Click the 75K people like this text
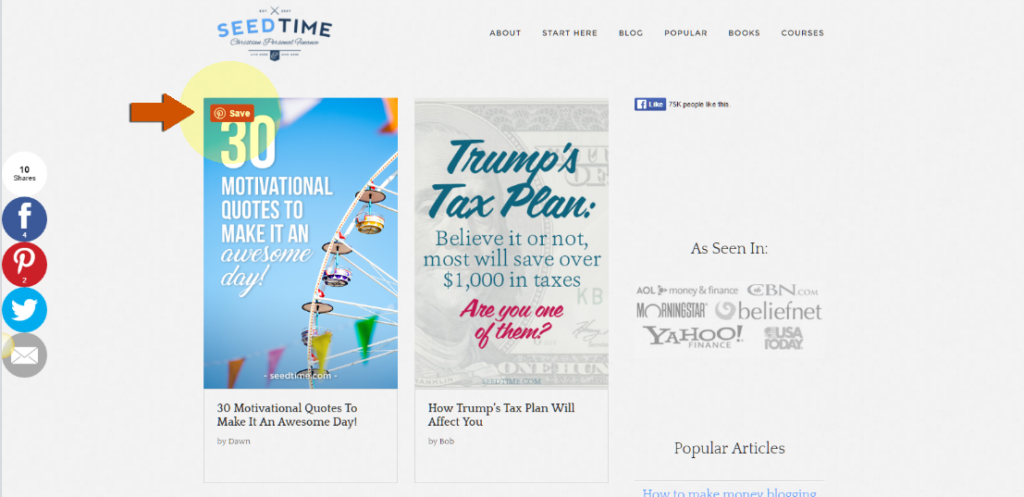The height and width of the screenshot is (497, 1024). 699,104
